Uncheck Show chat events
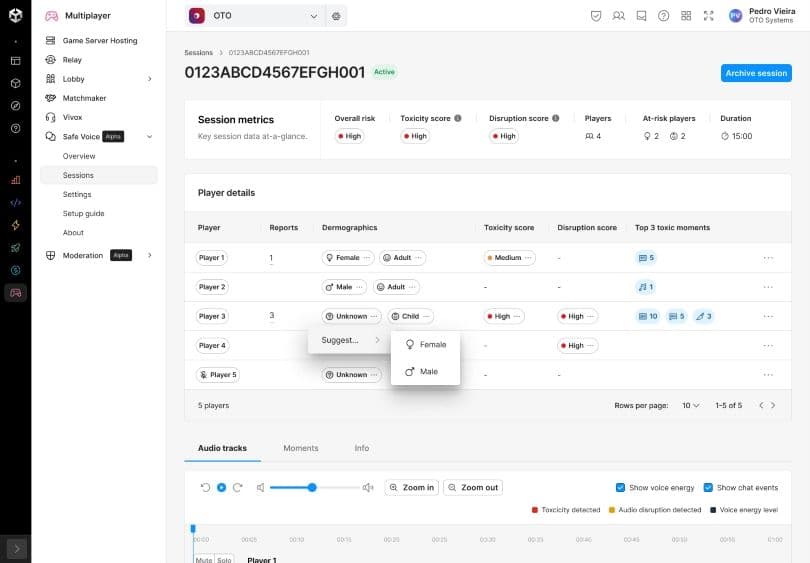810x563 pixels. pos(708,488)
